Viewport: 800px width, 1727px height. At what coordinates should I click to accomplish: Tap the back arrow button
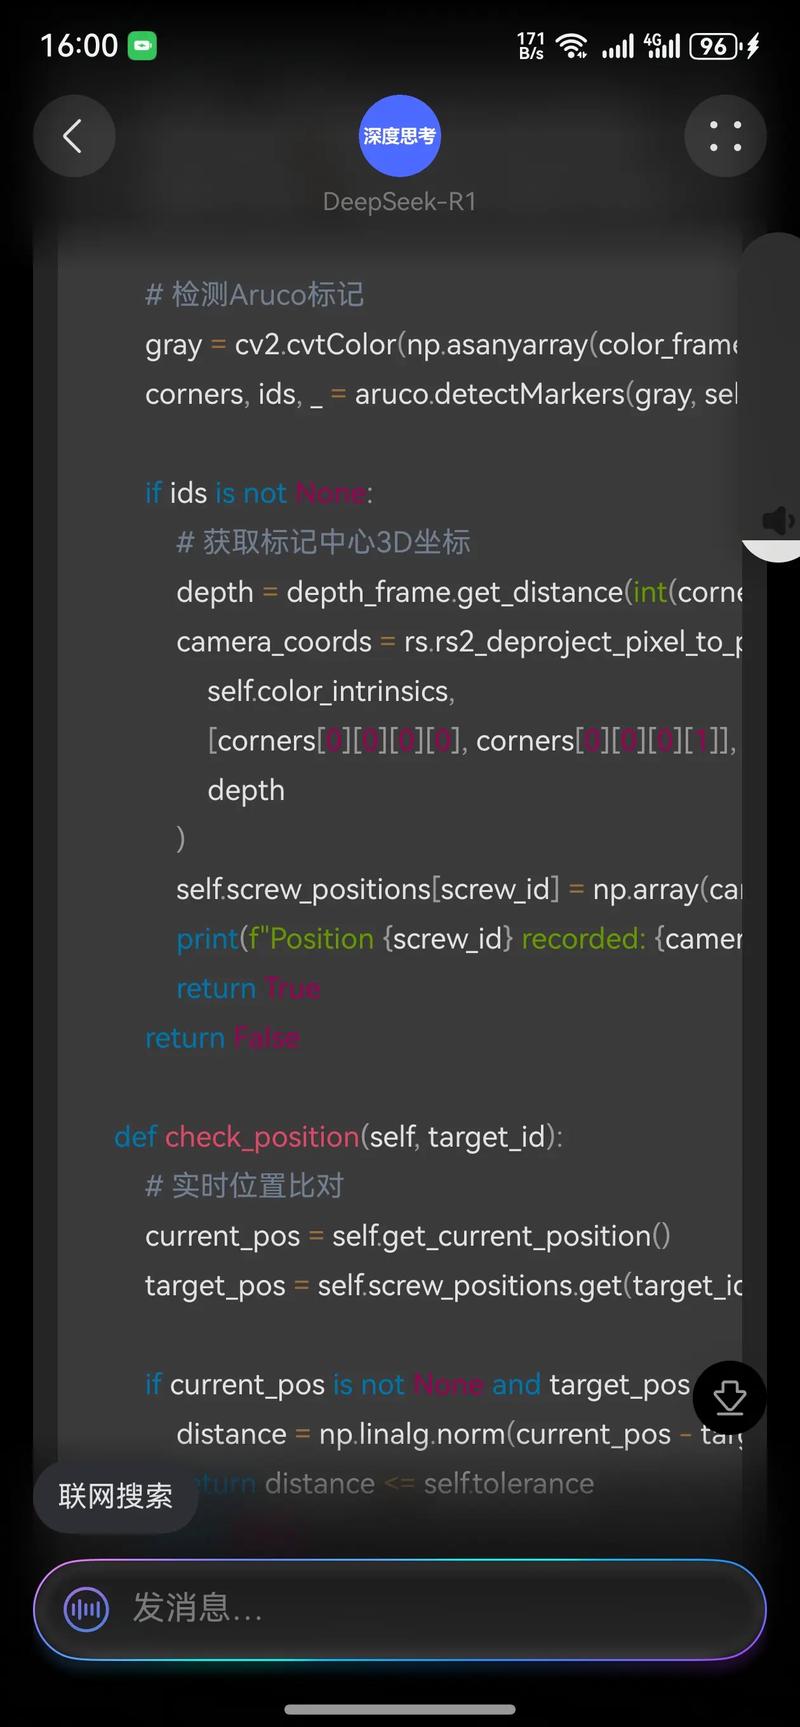point(73,136)
